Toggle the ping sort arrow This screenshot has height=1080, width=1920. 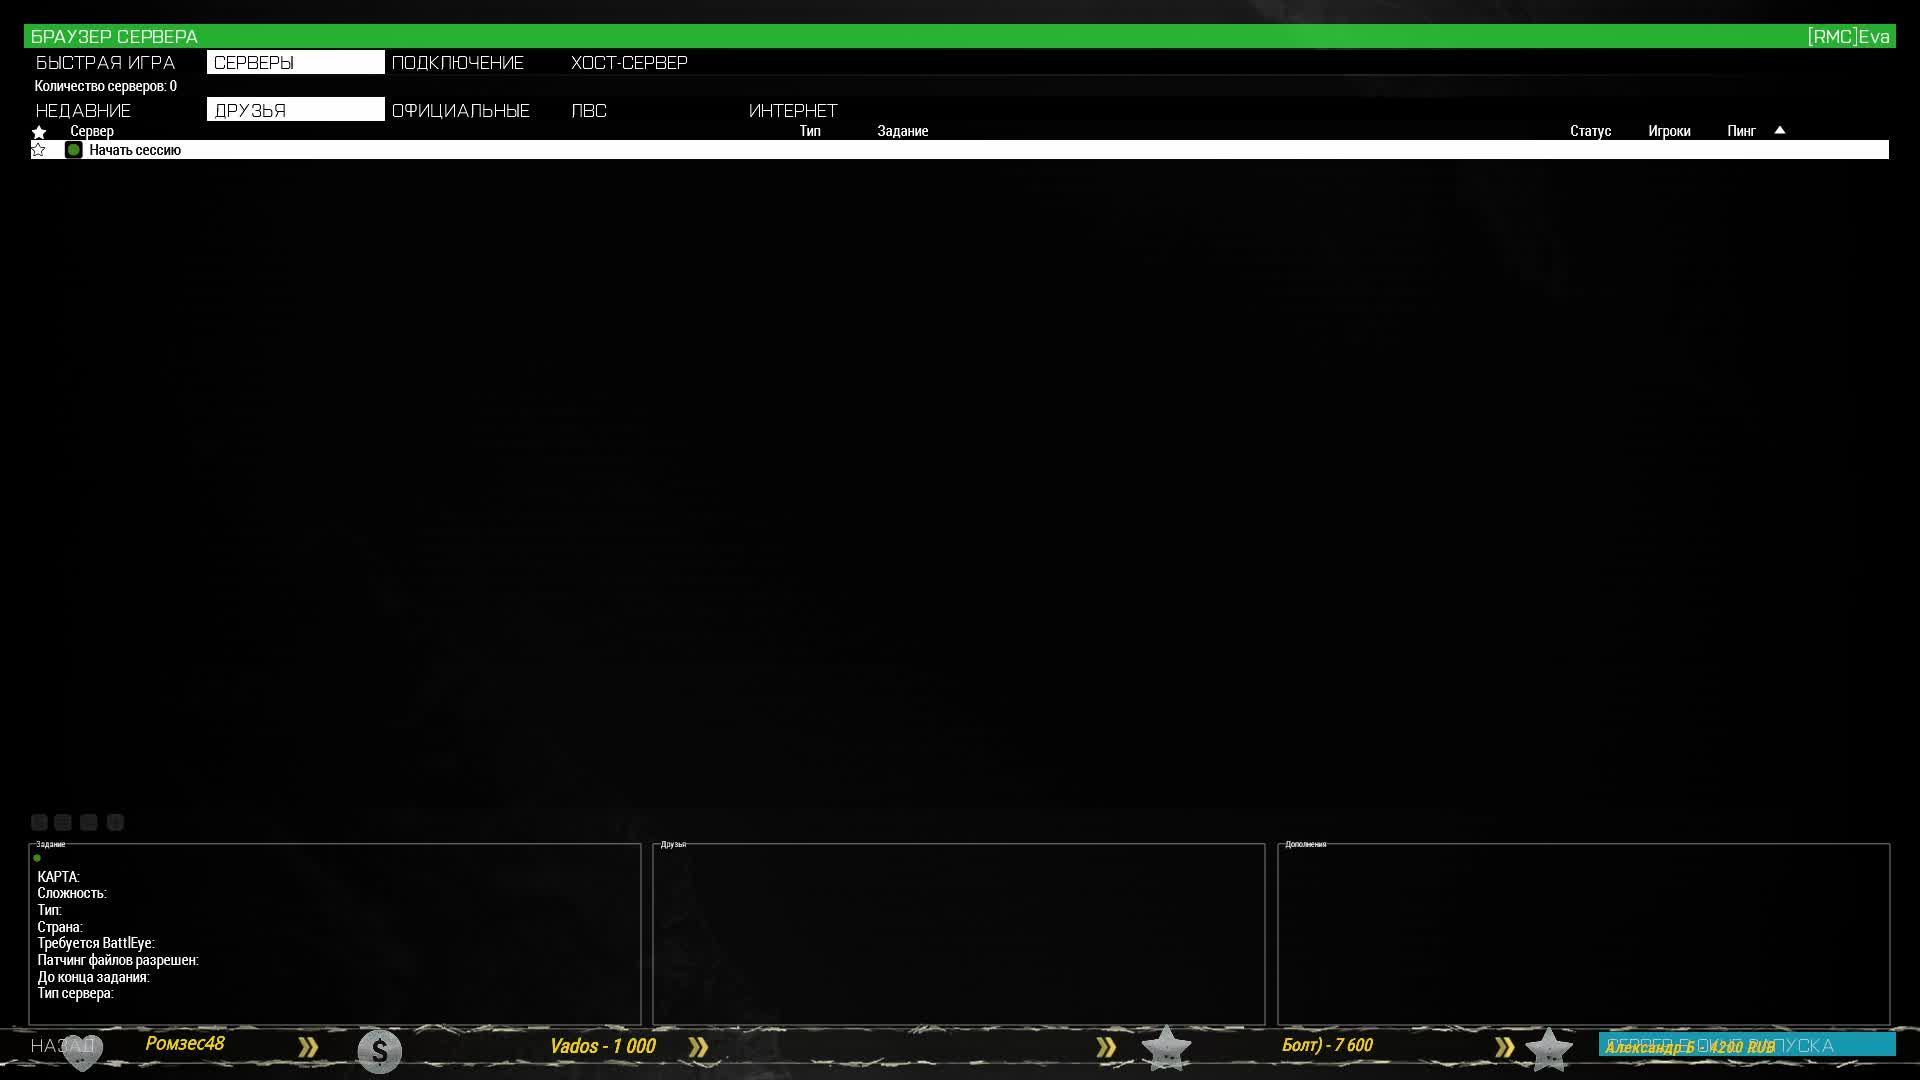click(x=1779, y=130)
